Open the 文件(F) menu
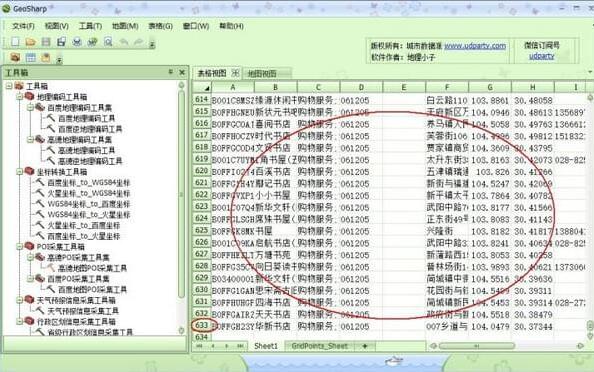Screen dimensions: 594x372 pos(23,26)
